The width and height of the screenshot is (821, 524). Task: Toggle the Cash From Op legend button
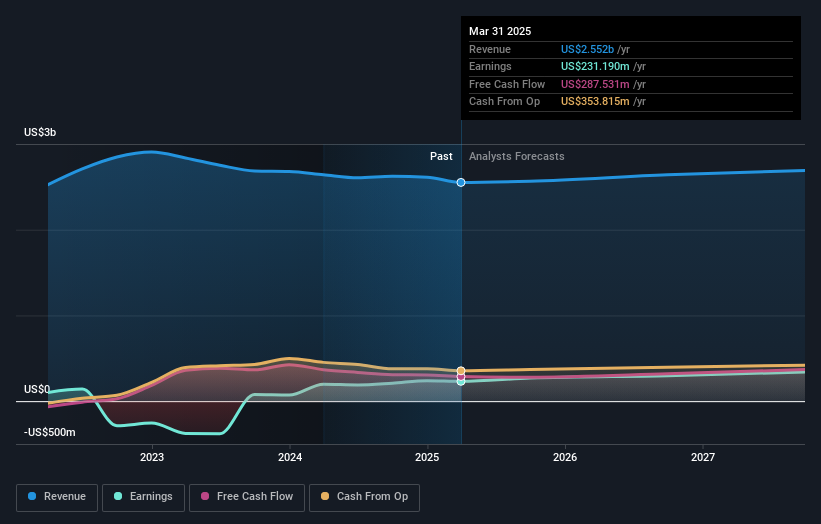[364, 497]
